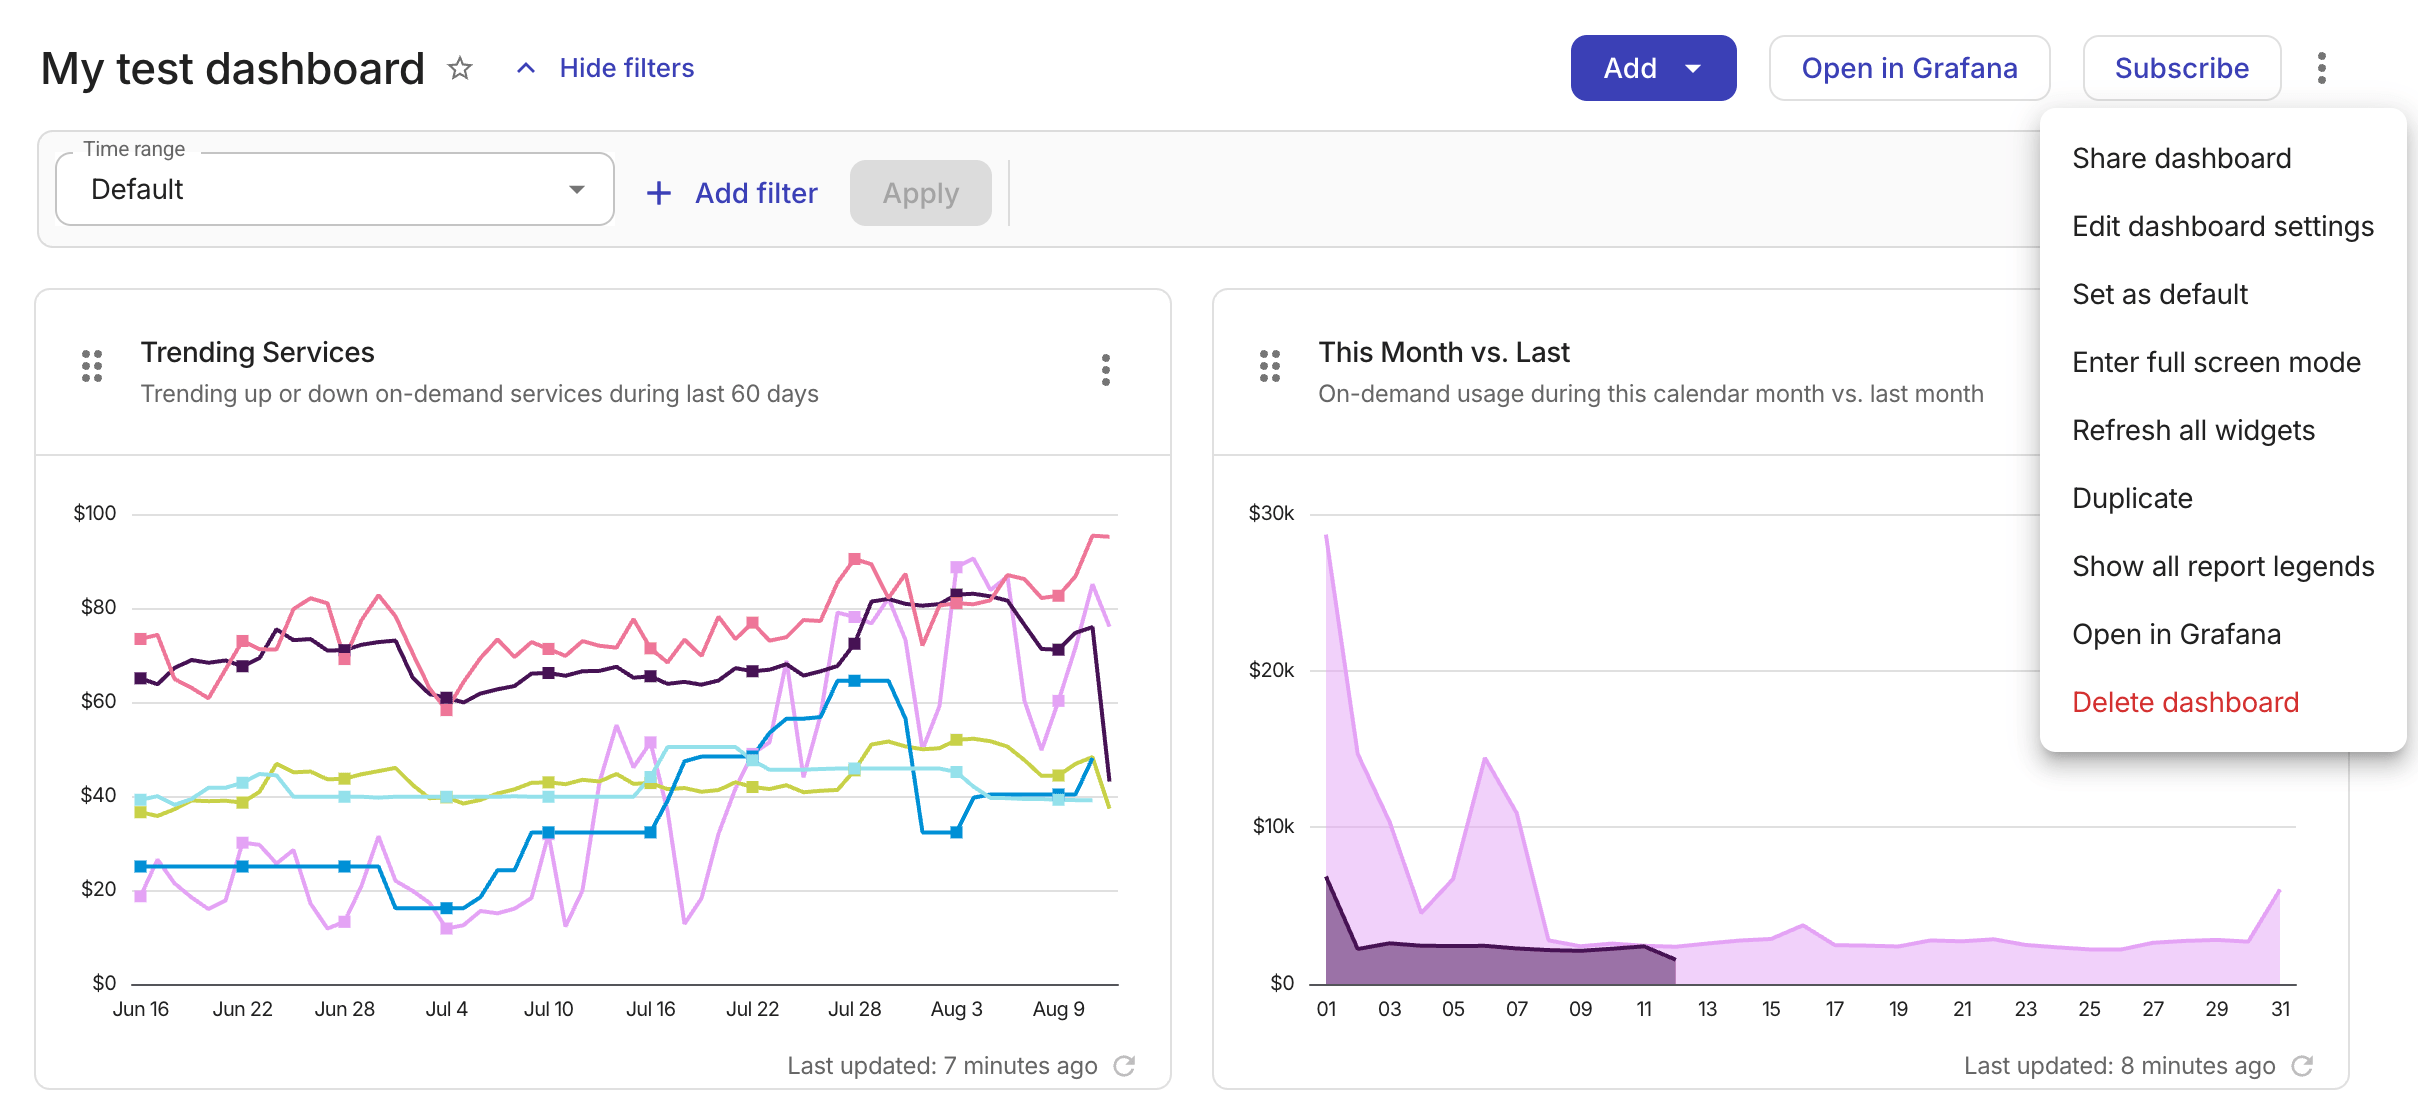This screenshot has width=2418, height=1108.
Task: Click the Hide filters link
Action: (626, 68)
